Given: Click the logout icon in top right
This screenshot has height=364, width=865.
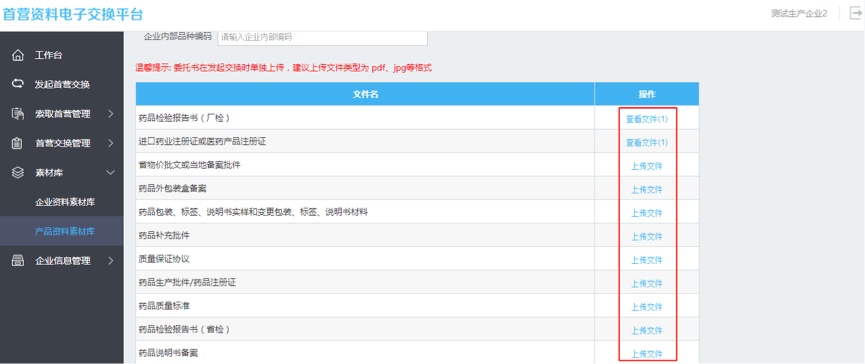Looking at the screenshot, I should 856,14.
